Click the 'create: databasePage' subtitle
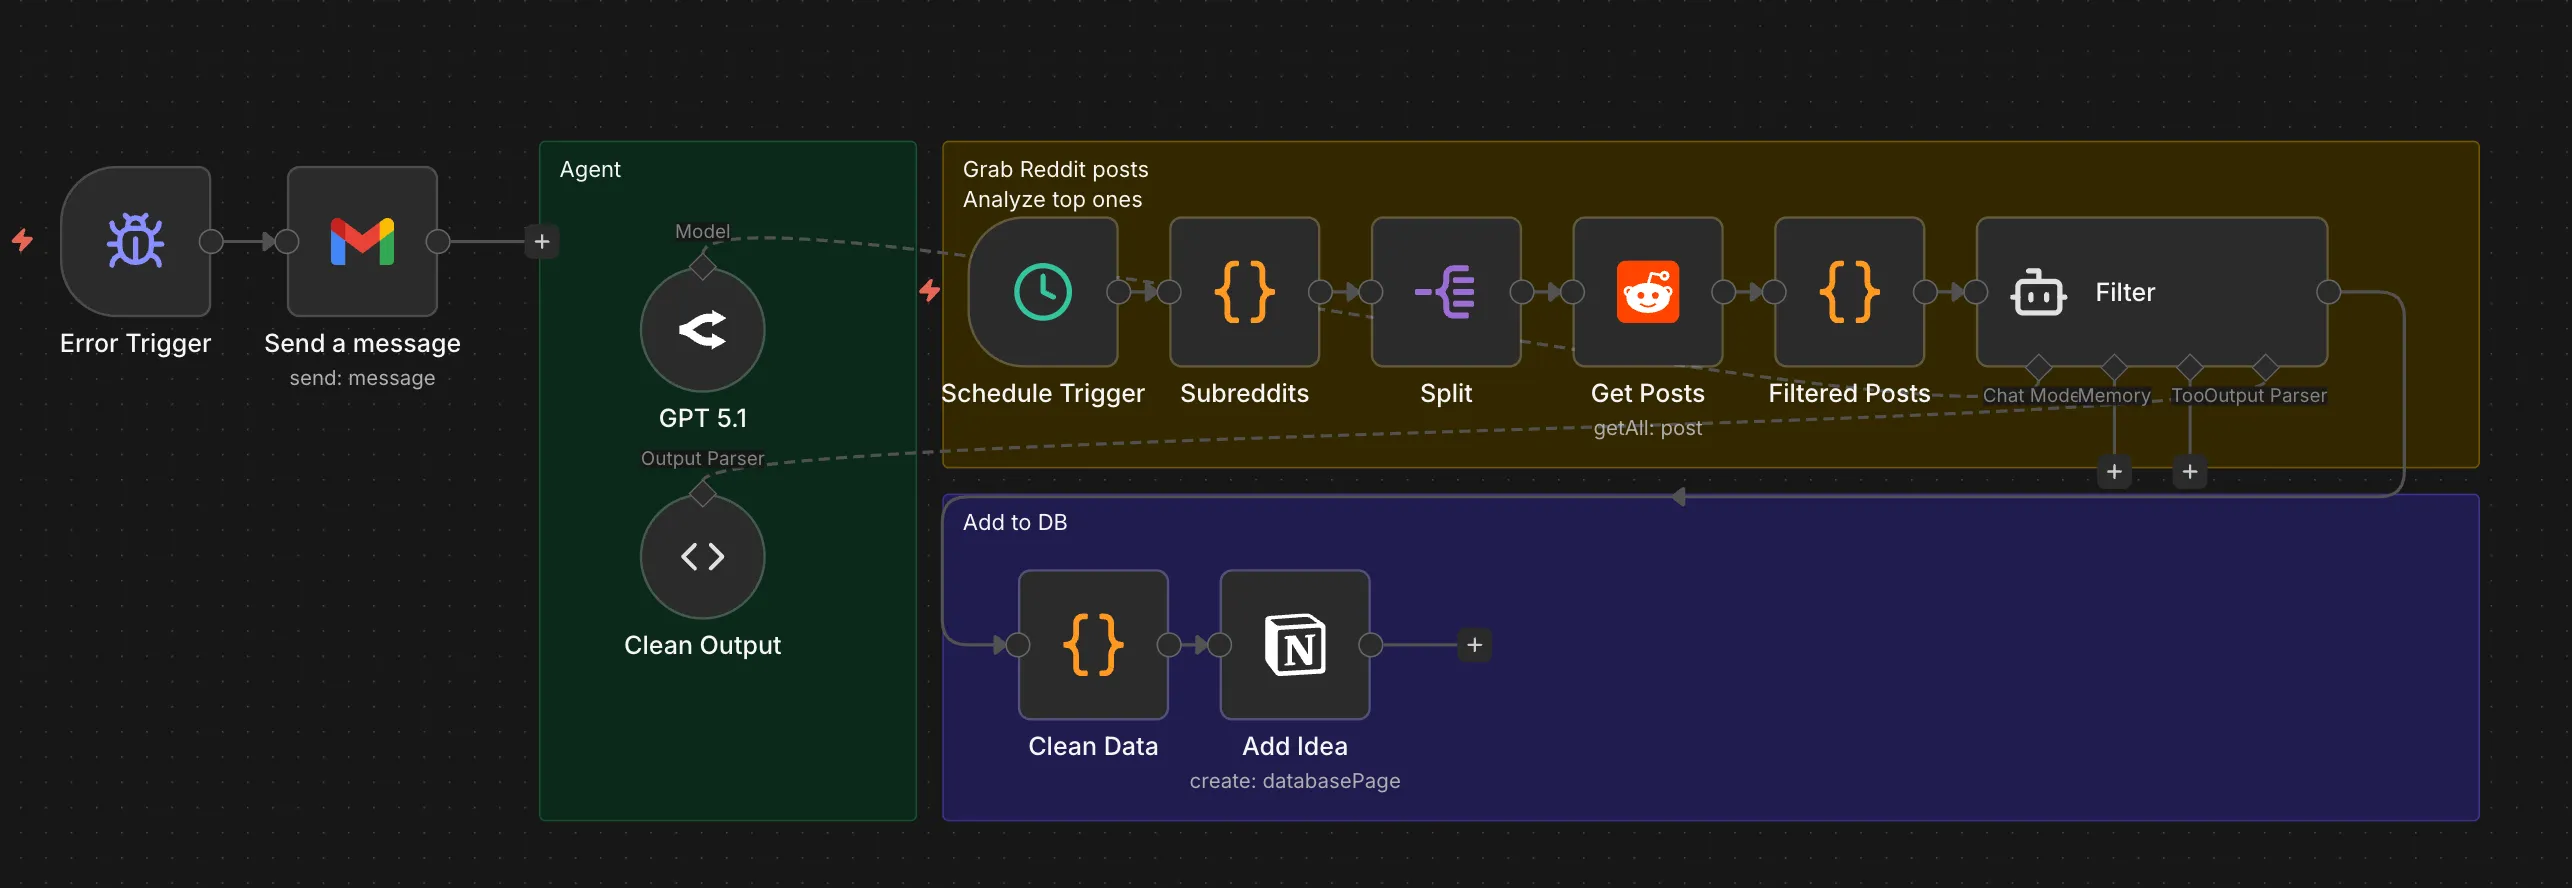 pos(1295,781)
